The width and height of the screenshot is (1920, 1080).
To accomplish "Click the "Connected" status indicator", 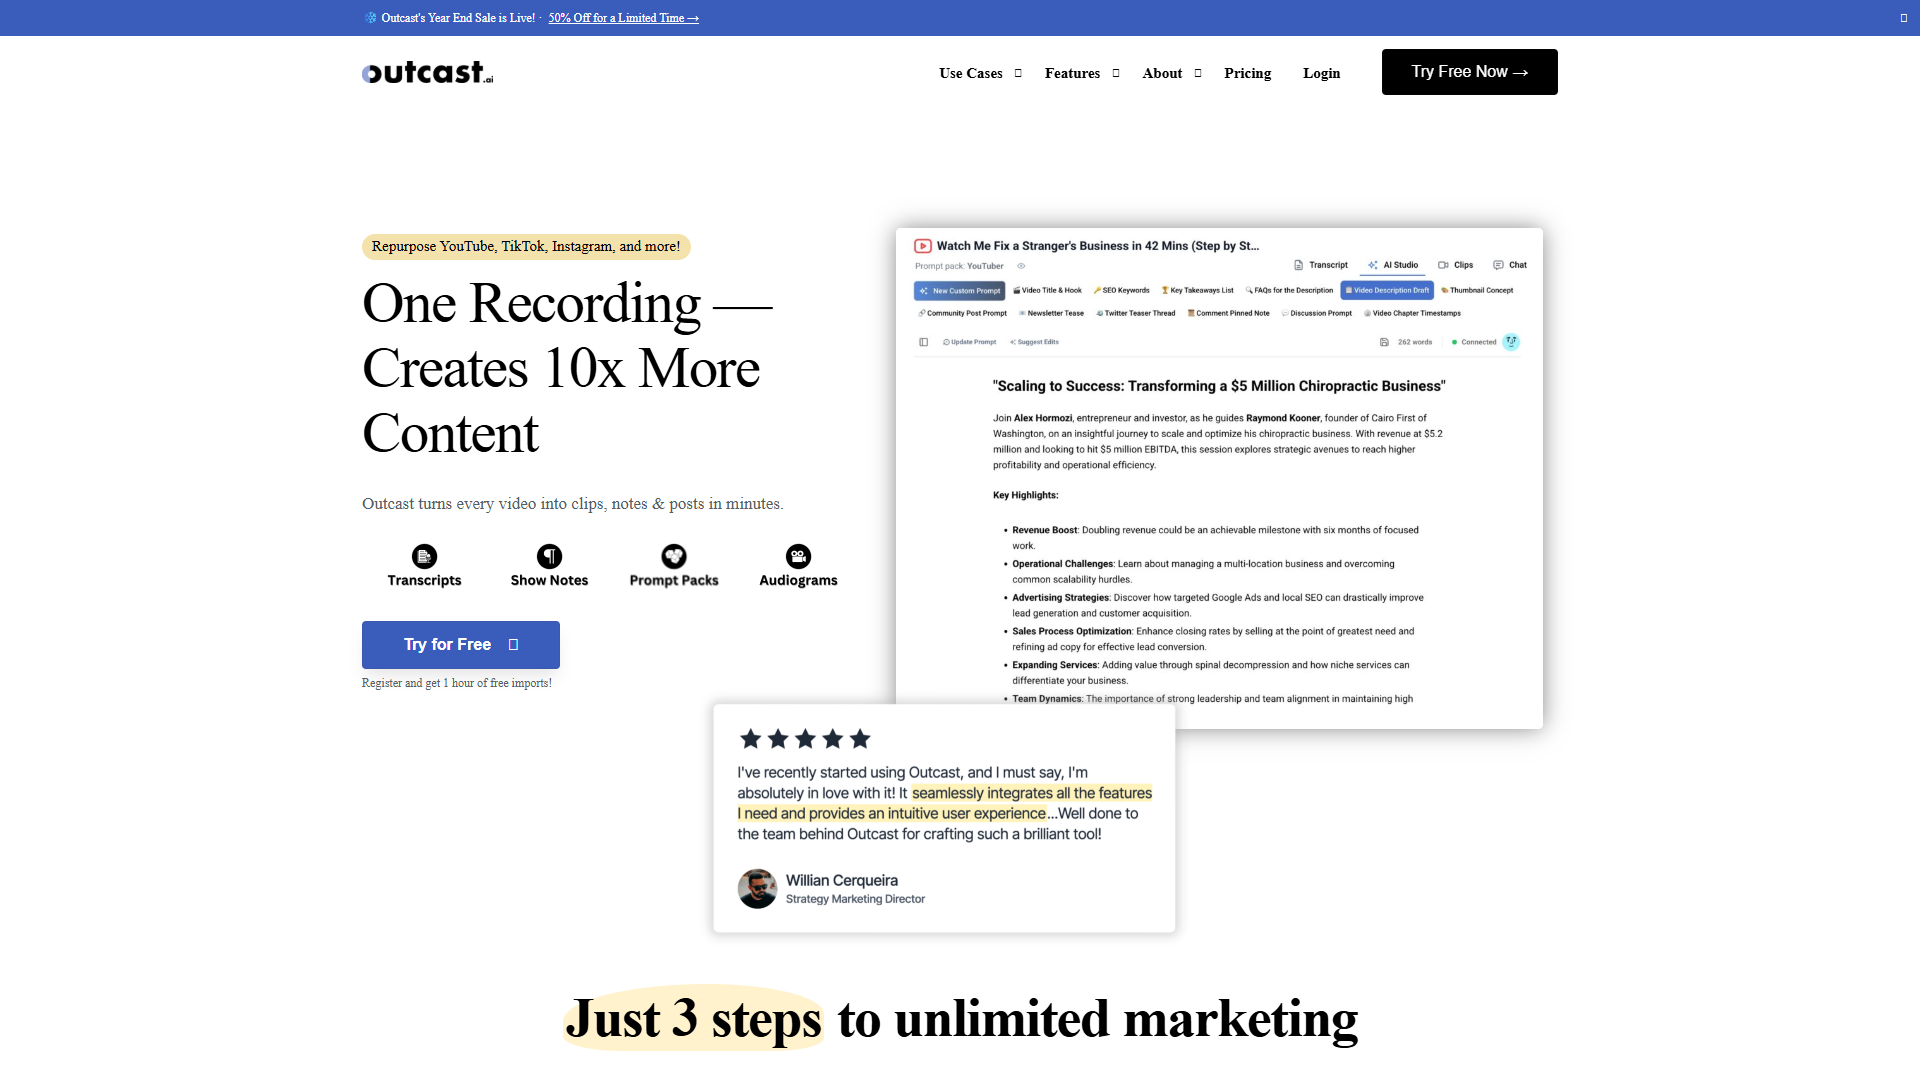I will [1474, 342].
